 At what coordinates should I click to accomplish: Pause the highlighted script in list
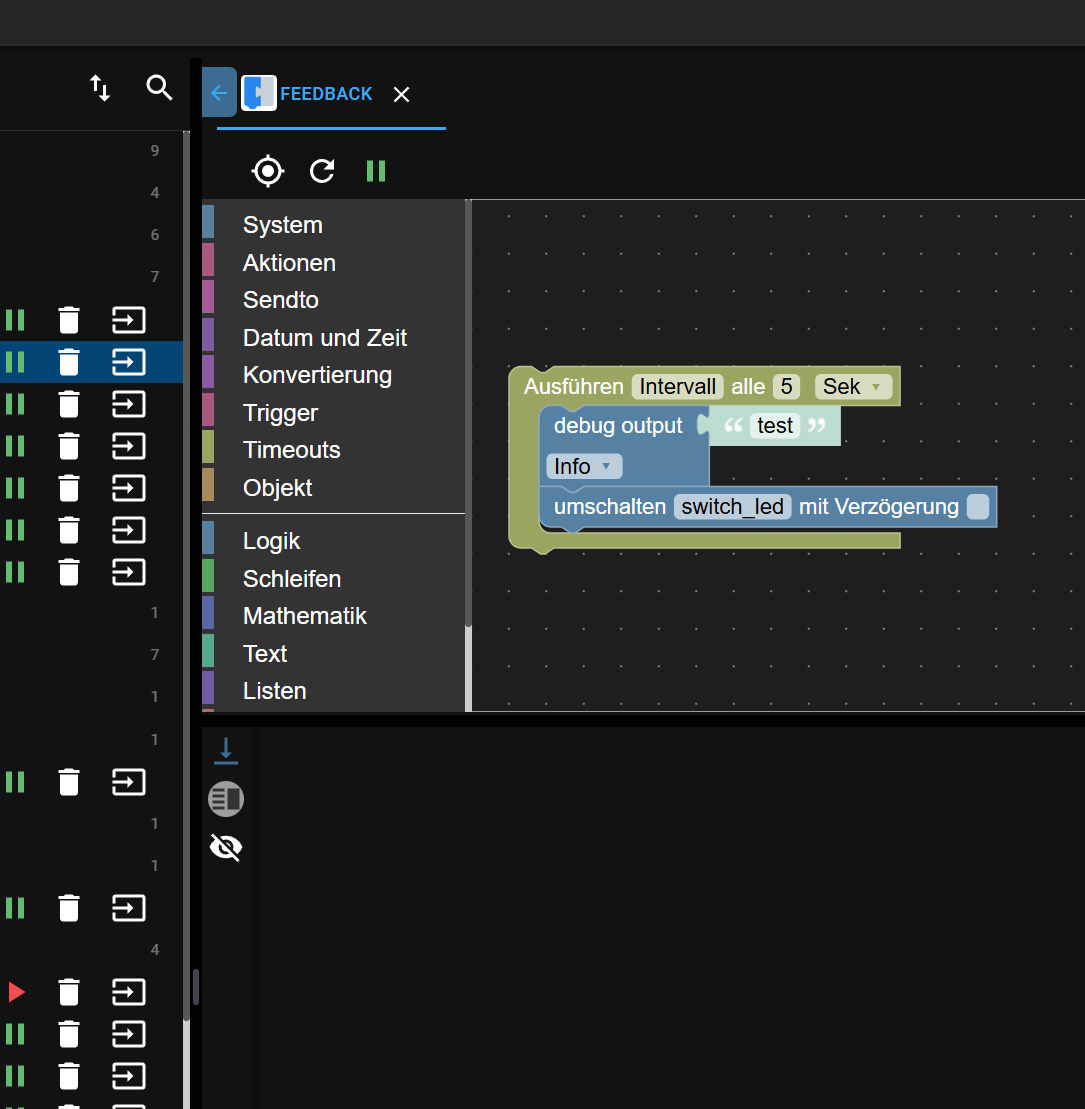click(x=15, y=362)
